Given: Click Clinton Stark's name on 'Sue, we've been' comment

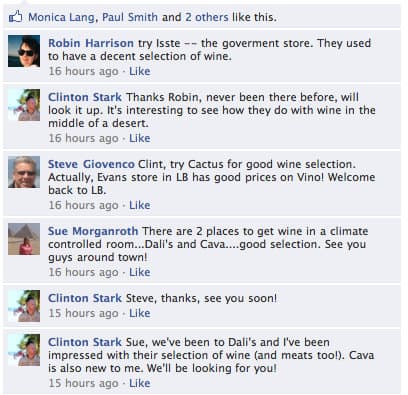Looking at the screenshot, I should click(x=85, y=342).
